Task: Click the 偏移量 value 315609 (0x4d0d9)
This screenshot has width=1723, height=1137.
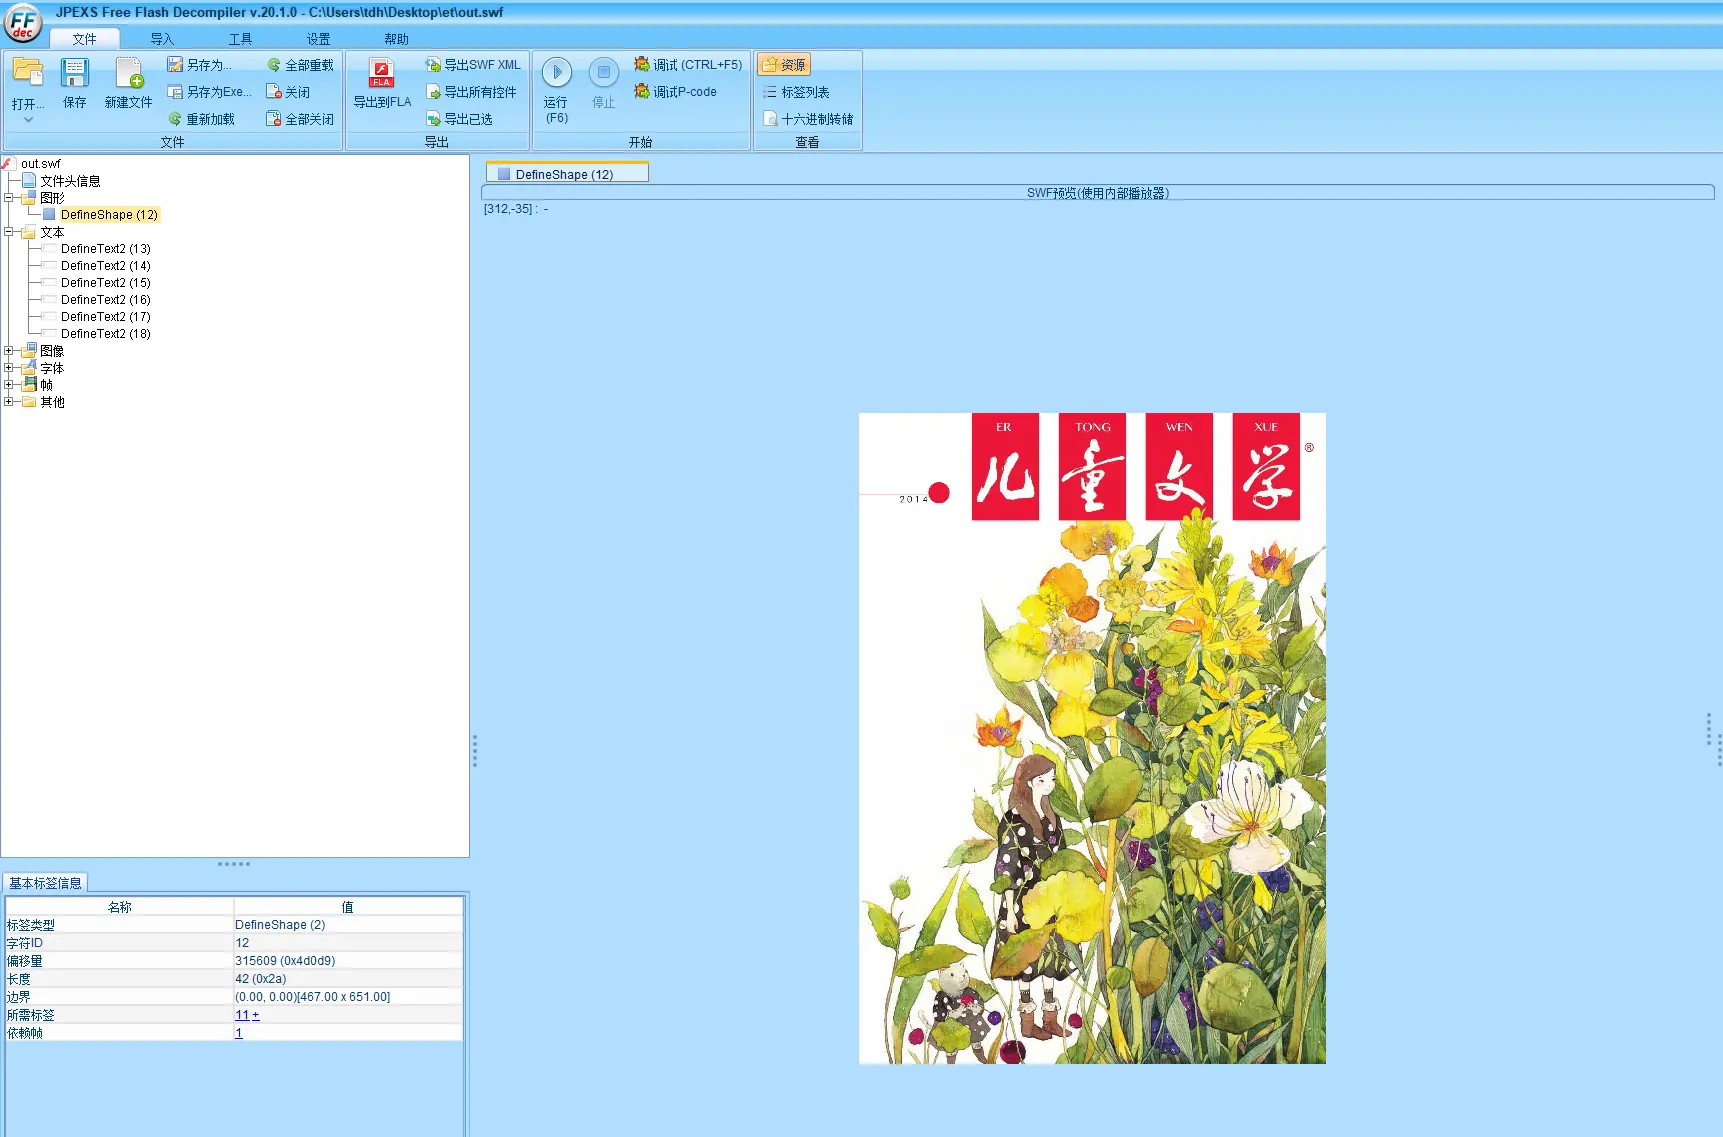Action: (285, 961)
